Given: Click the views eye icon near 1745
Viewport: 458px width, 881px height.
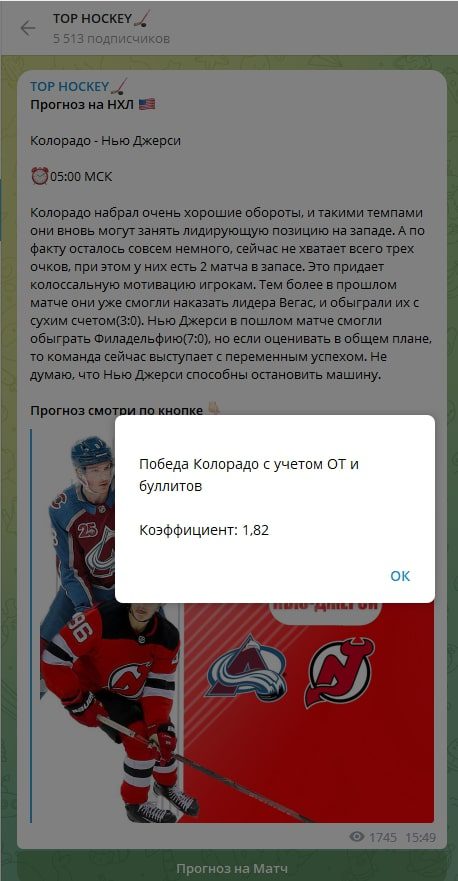Looking at the screenshot, I should pos(357,837).
